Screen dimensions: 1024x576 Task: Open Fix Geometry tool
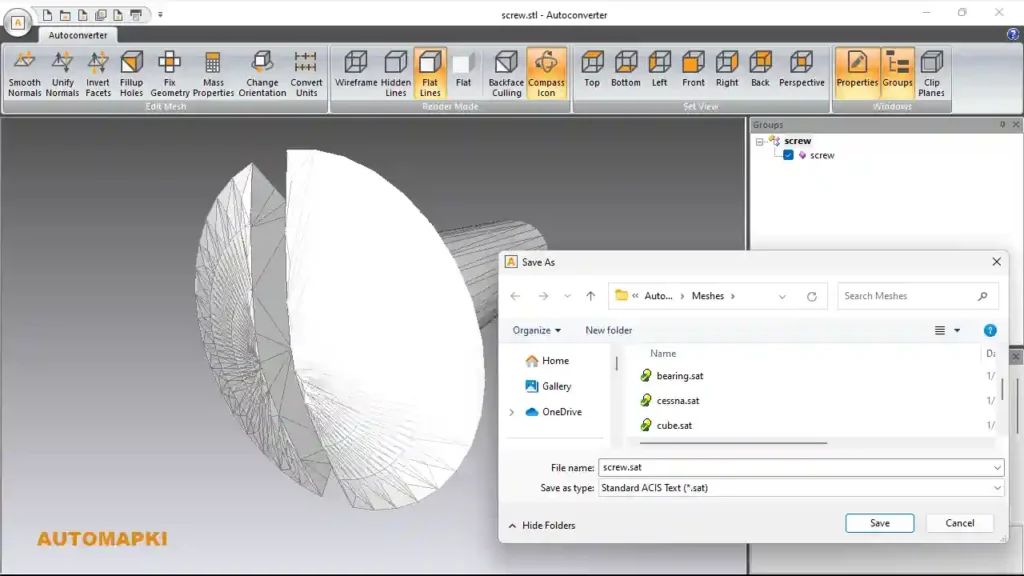(x=170, y=73)
